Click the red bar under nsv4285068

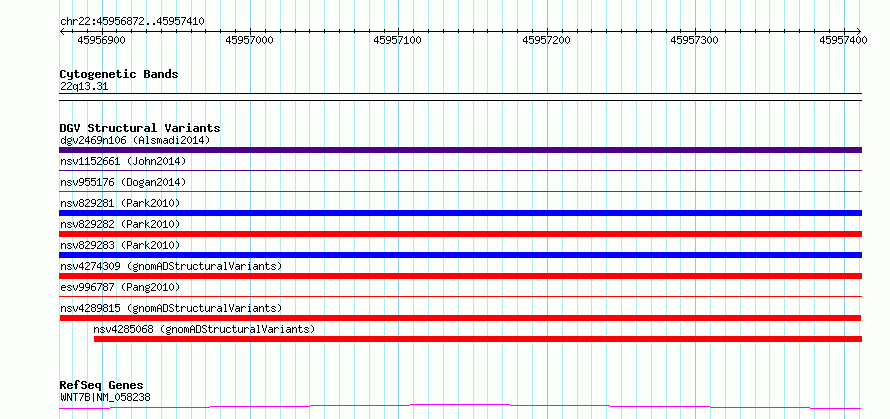pyautogui.click(x=478, y=339)
